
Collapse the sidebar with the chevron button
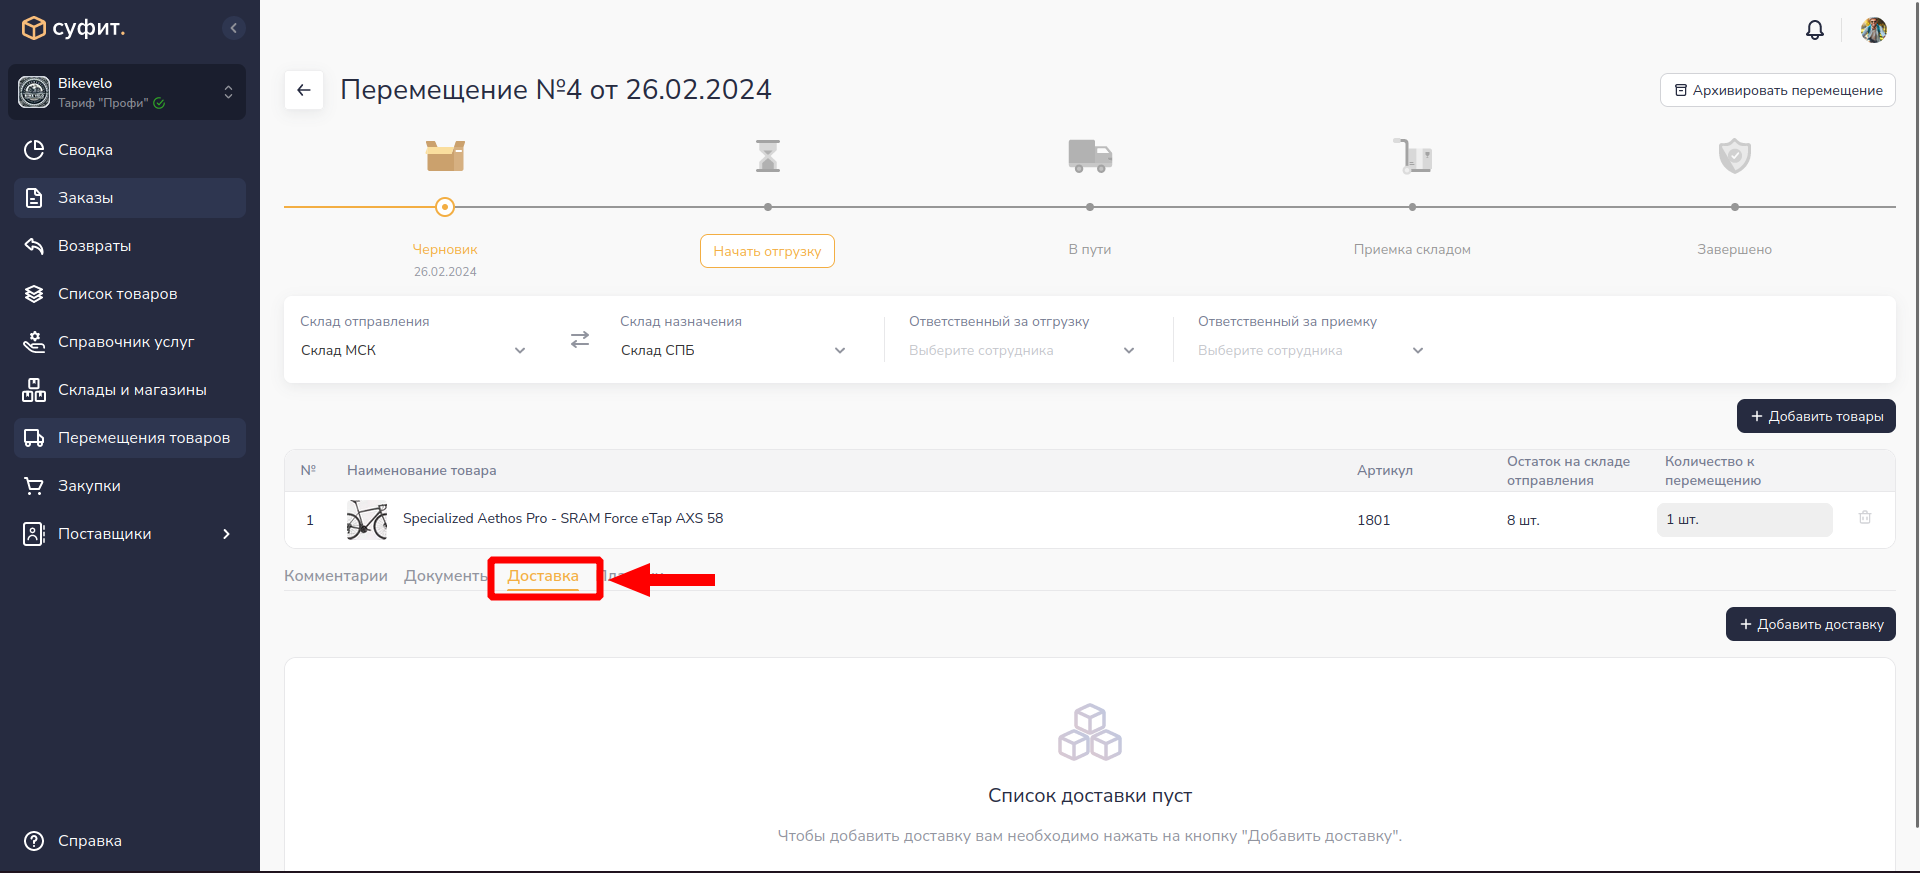pos(233,28)
